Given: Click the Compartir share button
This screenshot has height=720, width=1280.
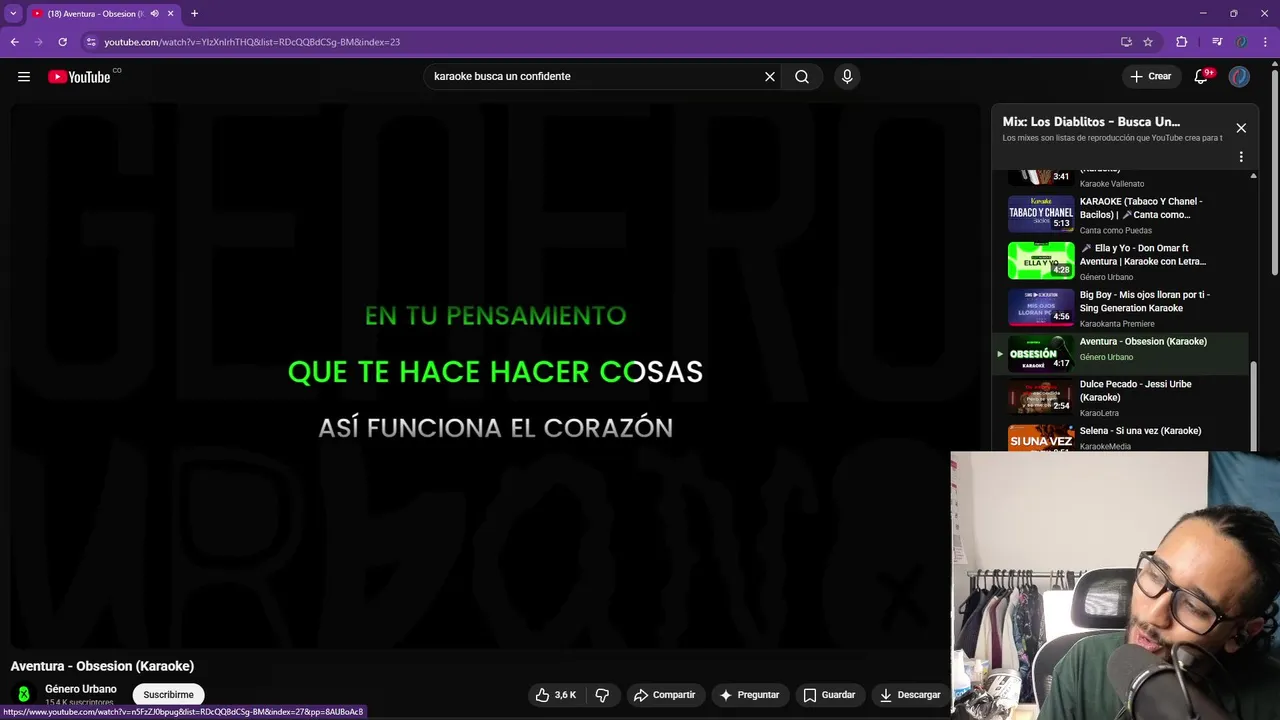Looking at the screenshot, I should tap(665, 695).
